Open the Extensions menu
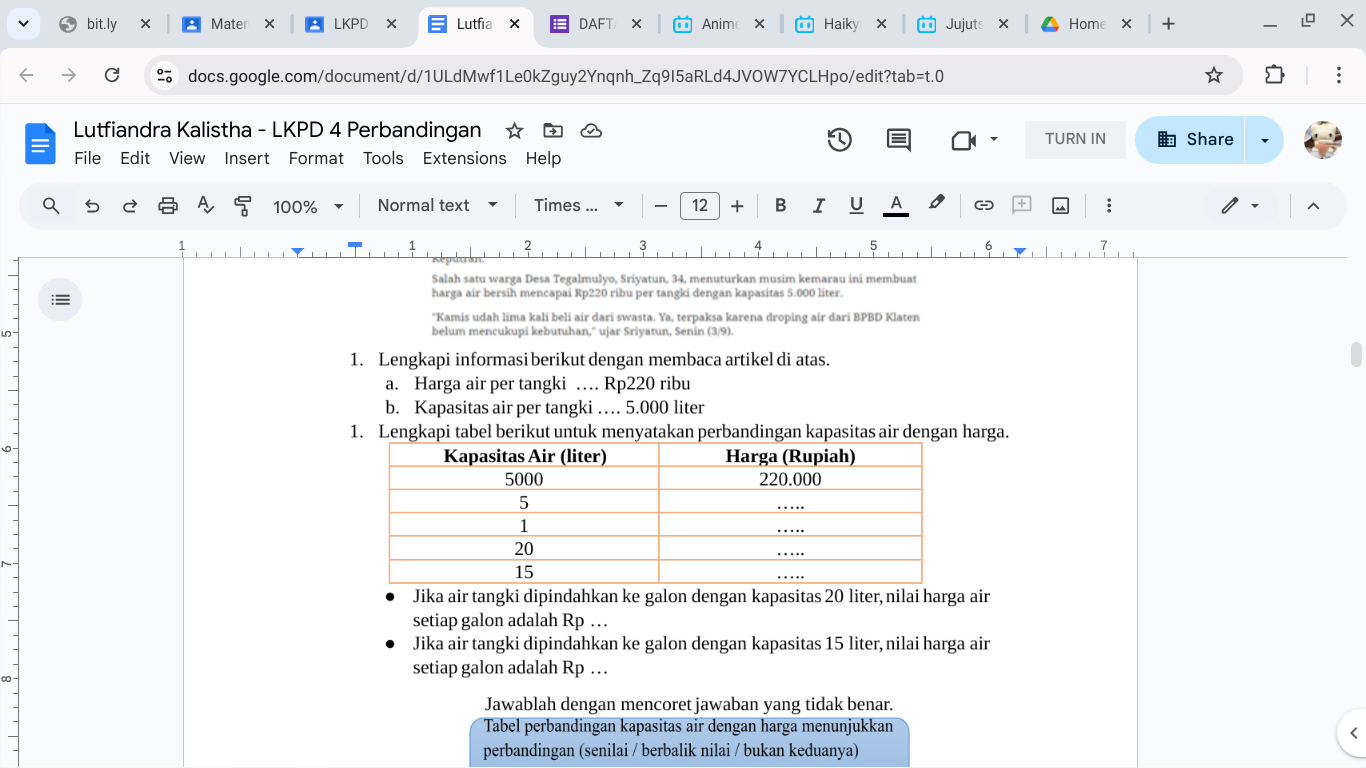This screenshot has height=768, width=1366. point(464,158)
